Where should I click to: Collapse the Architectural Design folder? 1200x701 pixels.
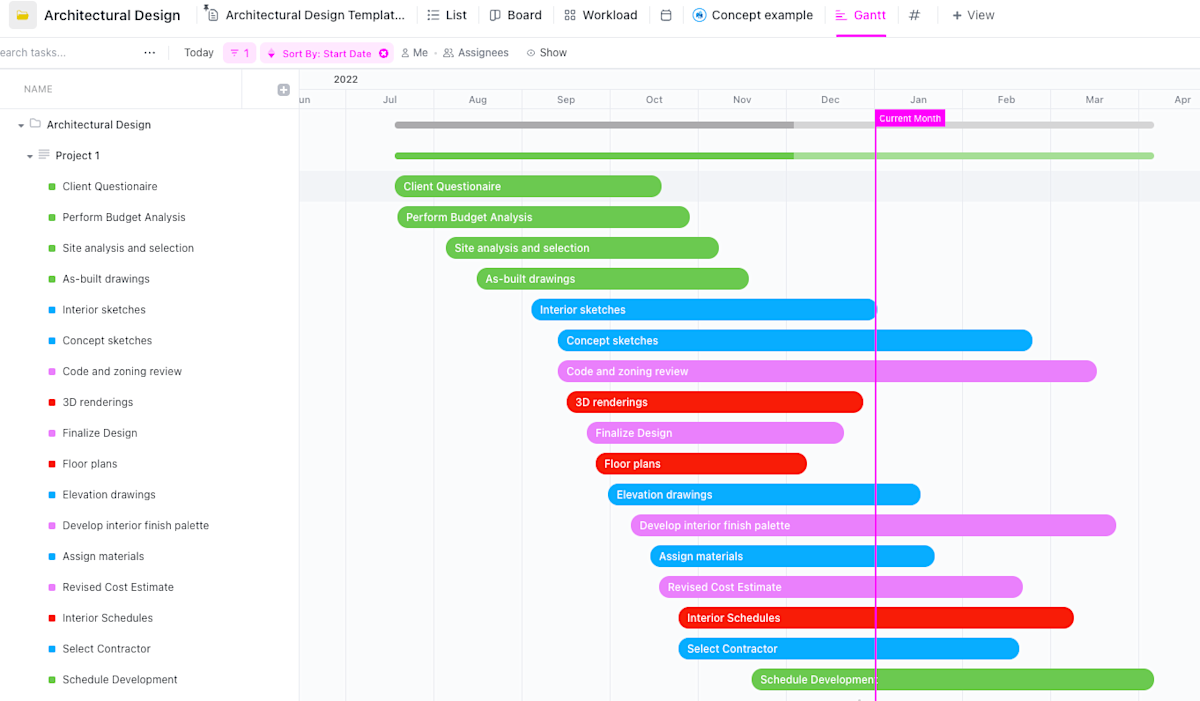(x=20, y=124)
